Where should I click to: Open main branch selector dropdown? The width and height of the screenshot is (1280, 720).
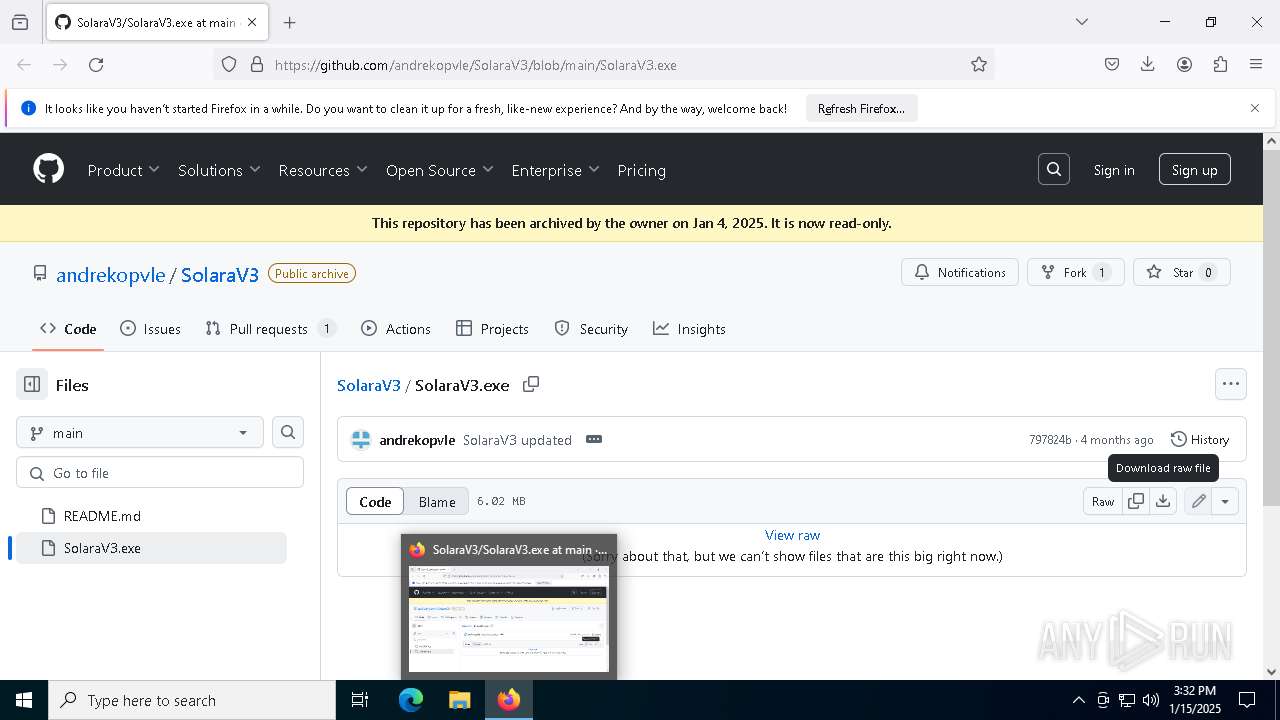[x=140, y=432]
